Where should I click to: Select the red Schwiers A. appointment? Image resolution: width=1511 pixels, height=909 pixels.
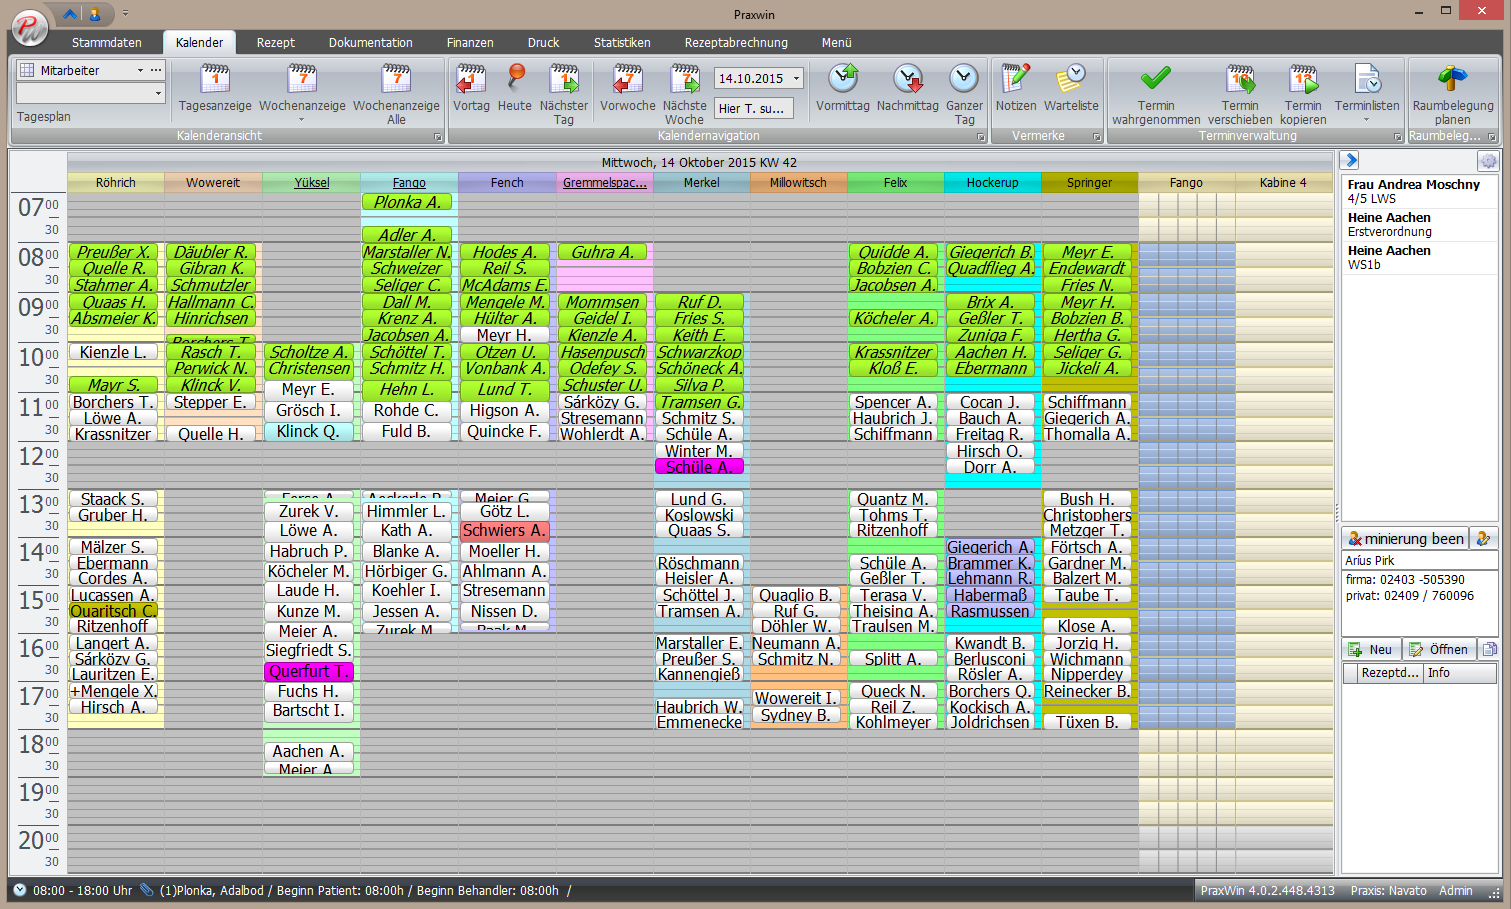pyautogui.click(x=504, y=531)
